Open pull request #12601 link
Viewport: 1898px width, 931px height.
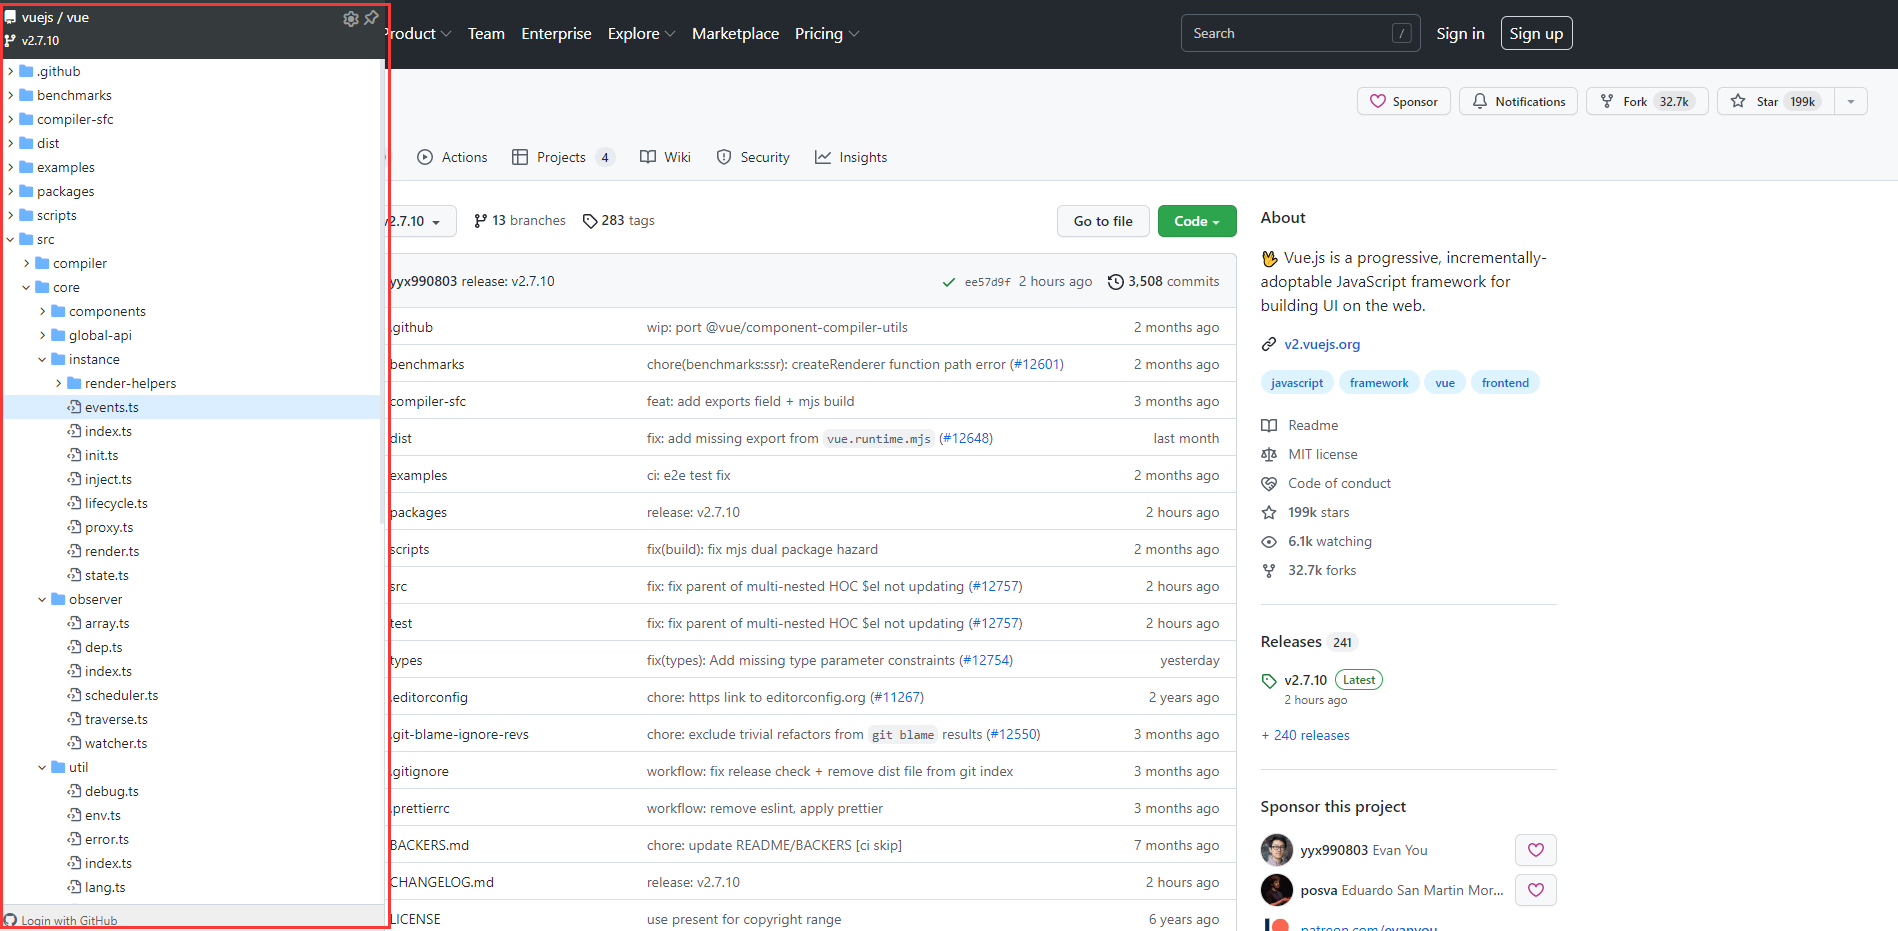tap(1036, 364)
